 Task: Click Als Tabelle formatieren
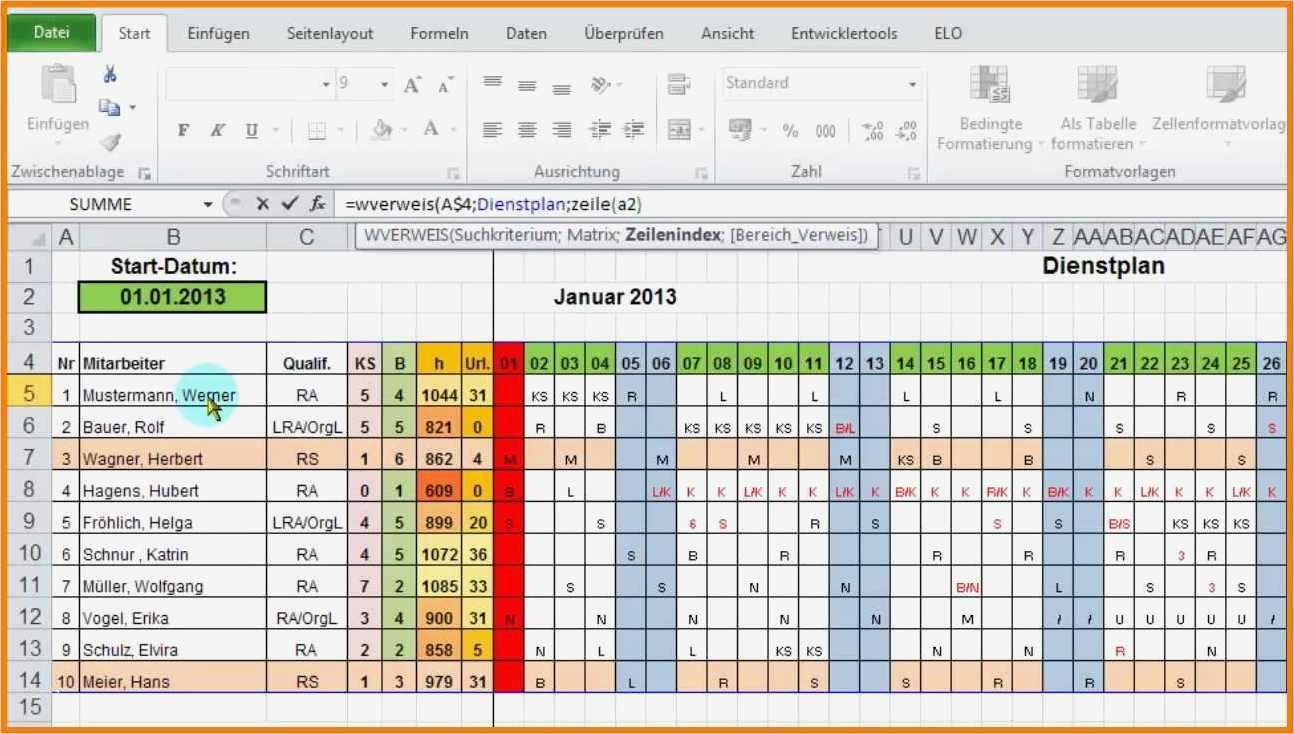tap(1095, 105)
